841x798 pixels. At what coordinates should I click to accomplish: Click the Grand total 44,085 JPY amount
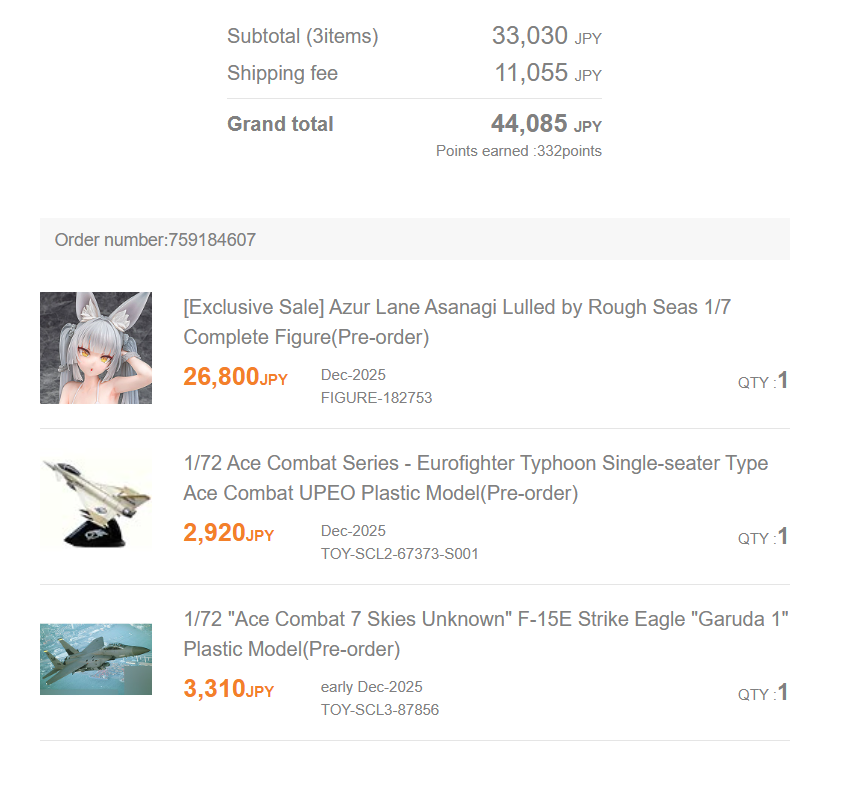(545, 124)
